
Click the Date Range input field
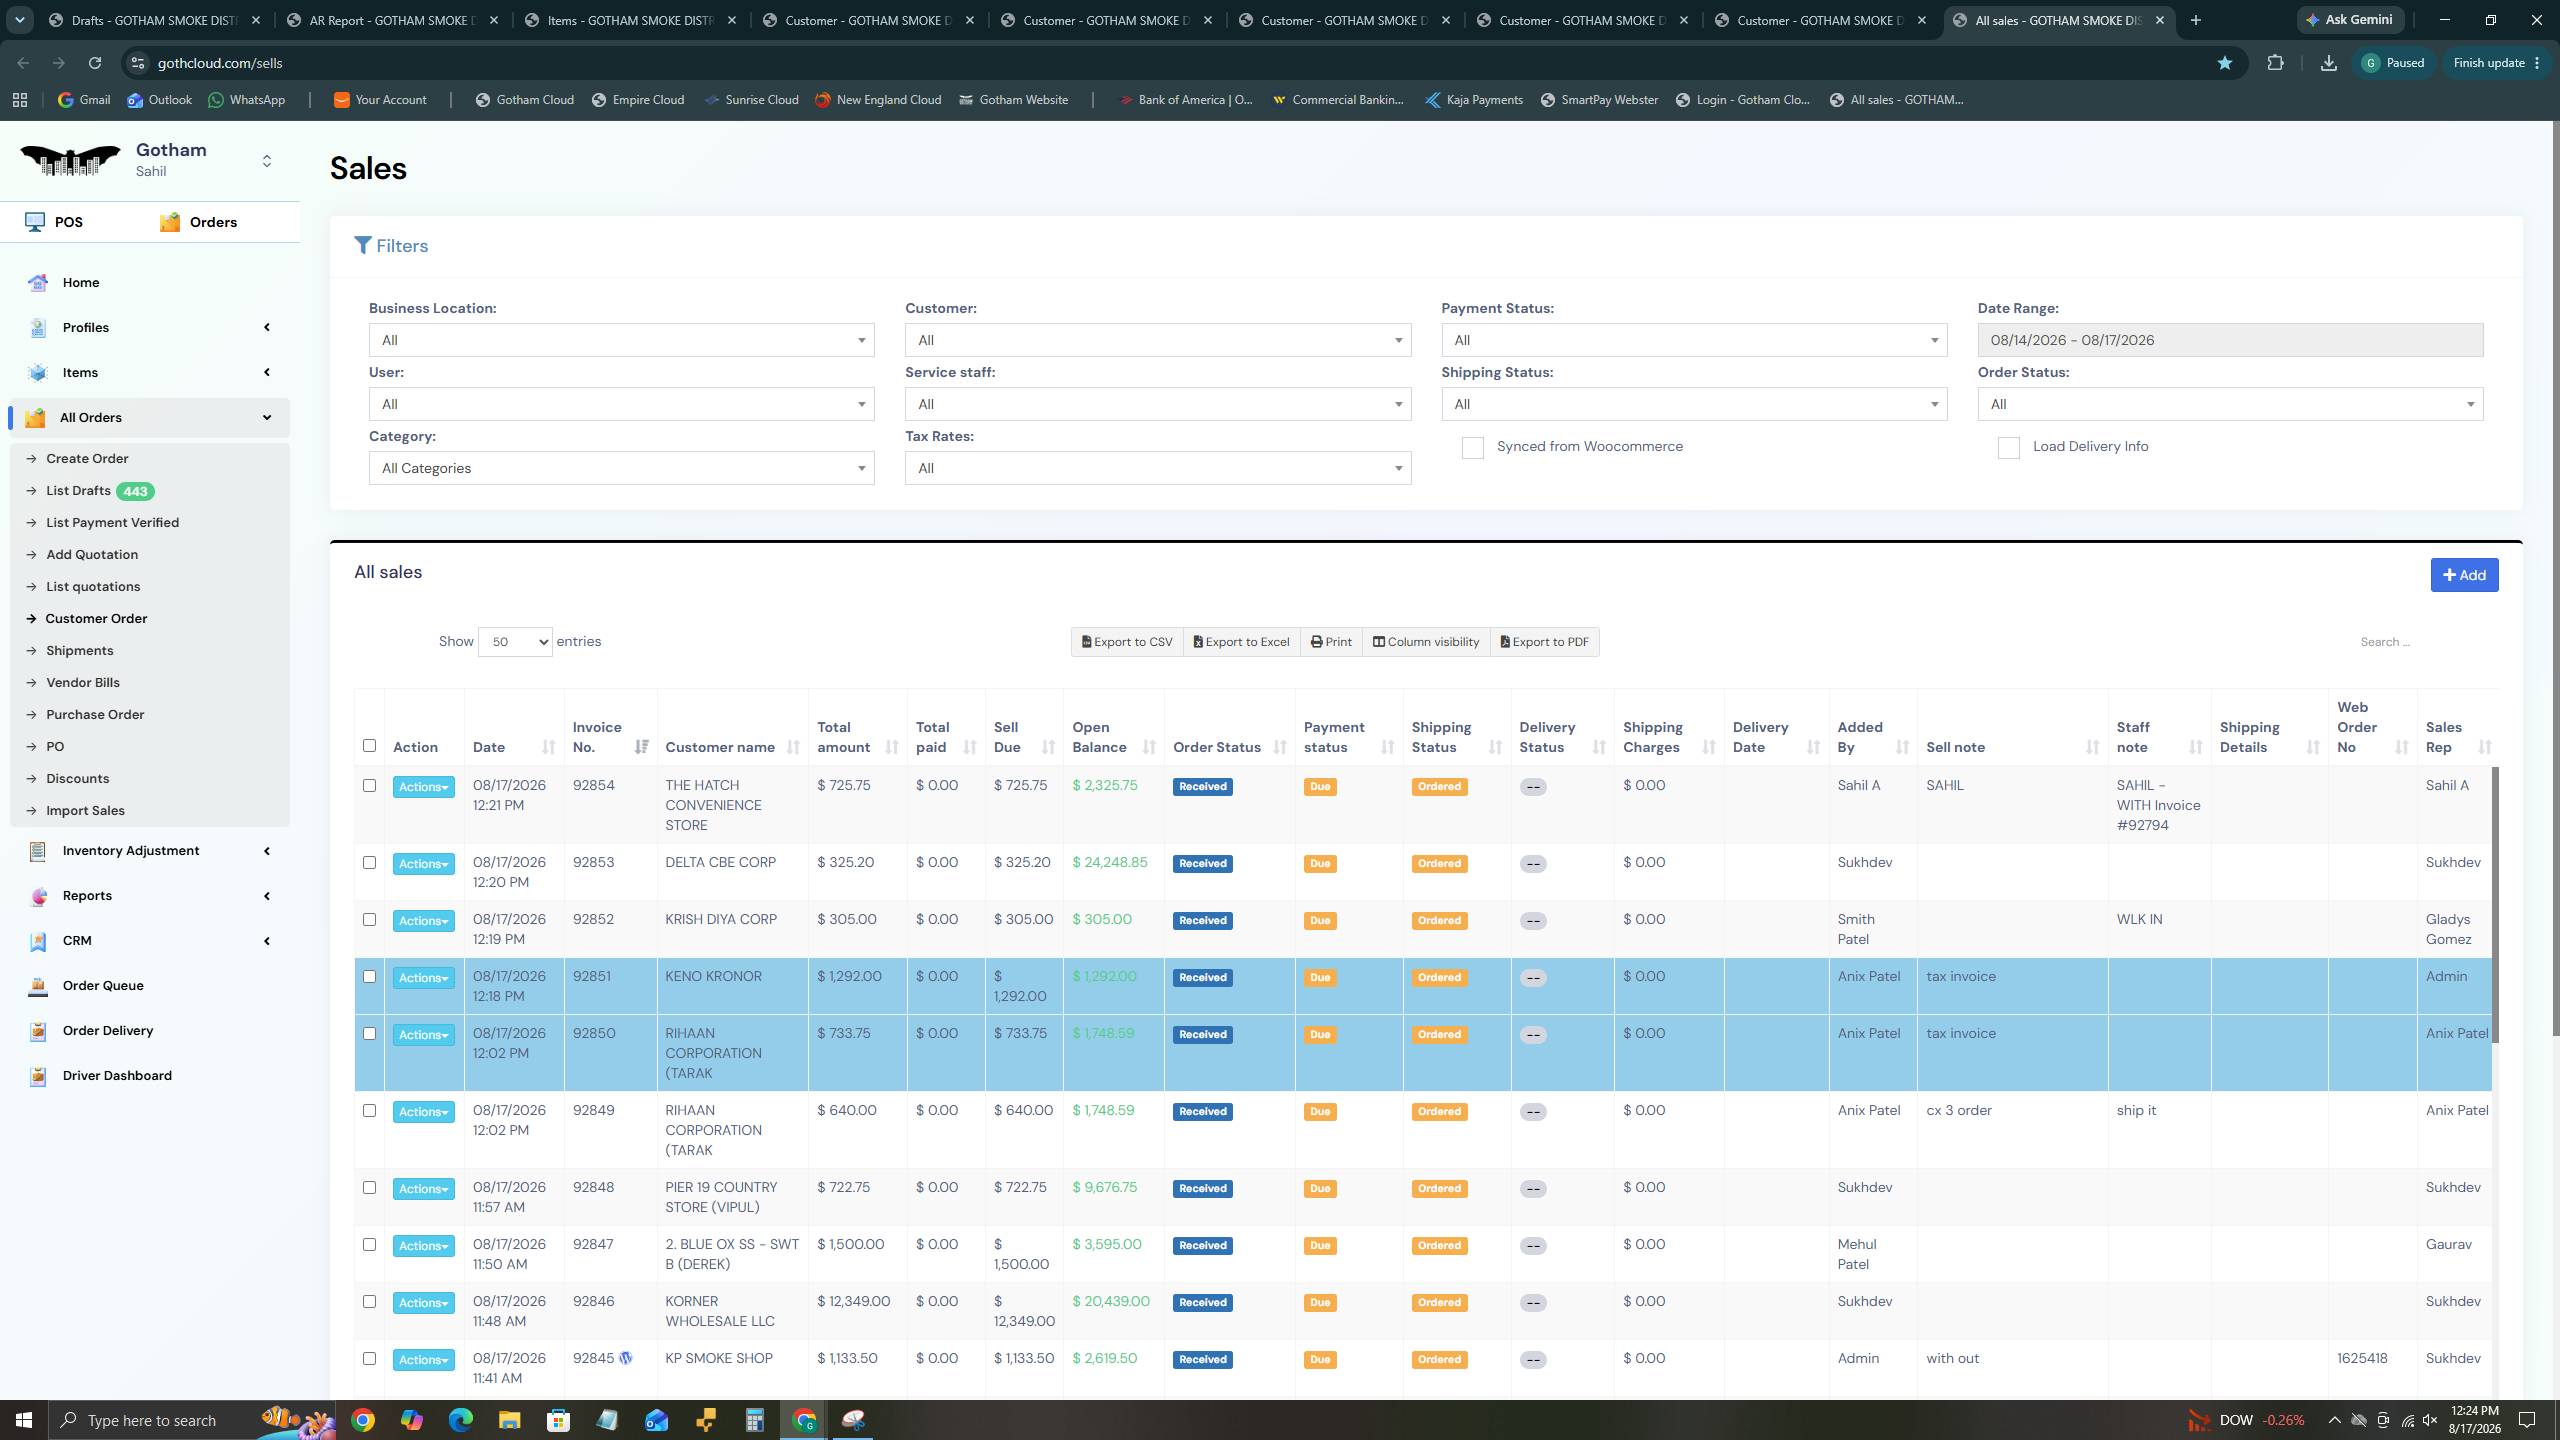(2230, 340)
